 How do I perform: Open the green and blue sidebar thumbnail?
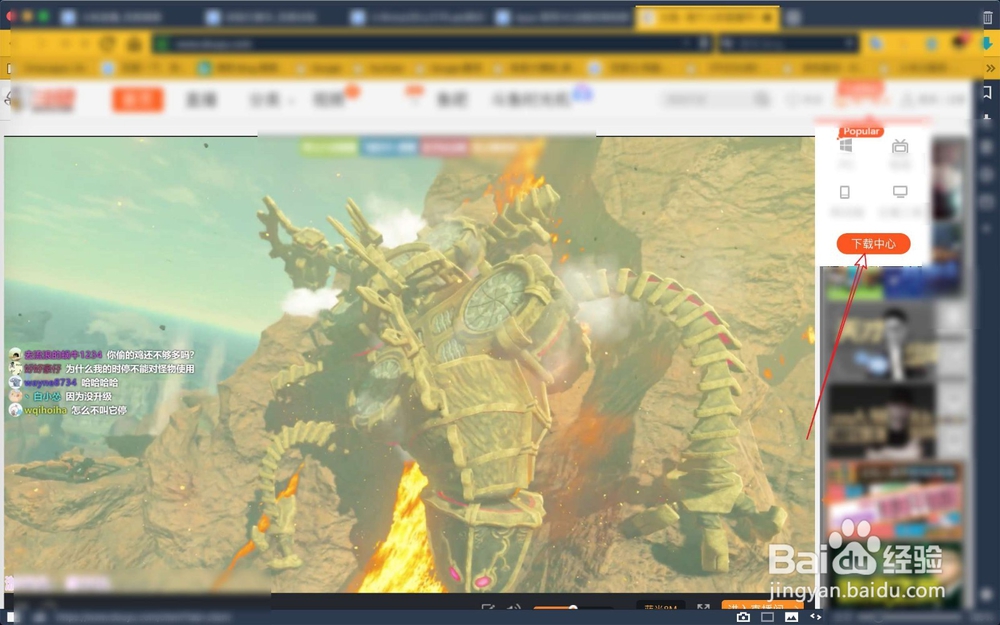pyautogui.click(x=893, y=283)
